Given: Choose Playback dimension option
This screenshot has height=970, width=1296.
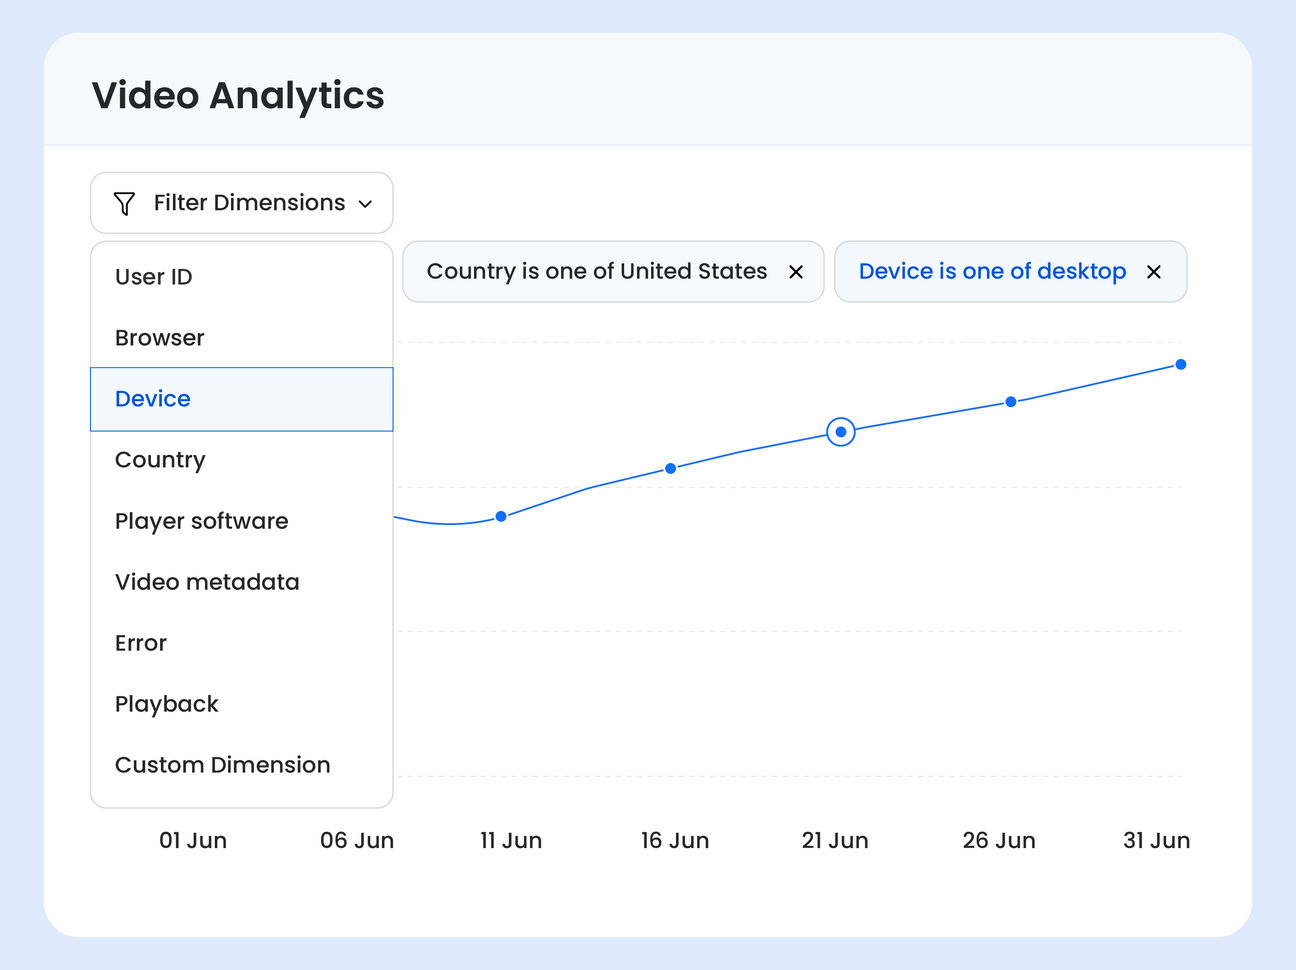Looking at the screenshot, I should coord(242,704).
